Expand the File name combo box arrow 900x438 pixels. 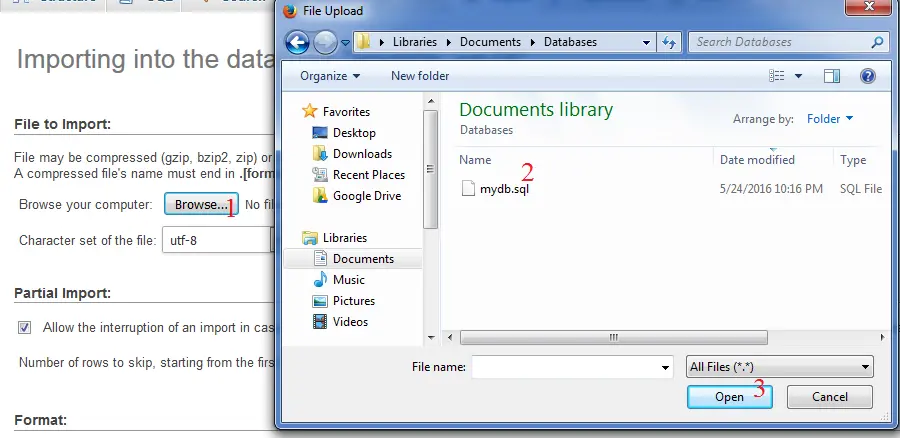click(666, 368)
